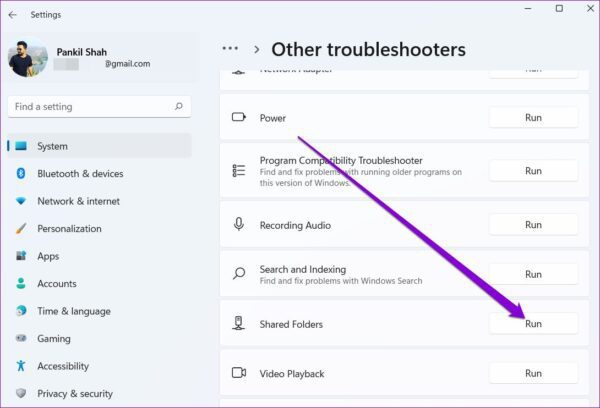Click the Shared Folders icon
The height and width of the screenshot is (408, 600).
point(239,323)
